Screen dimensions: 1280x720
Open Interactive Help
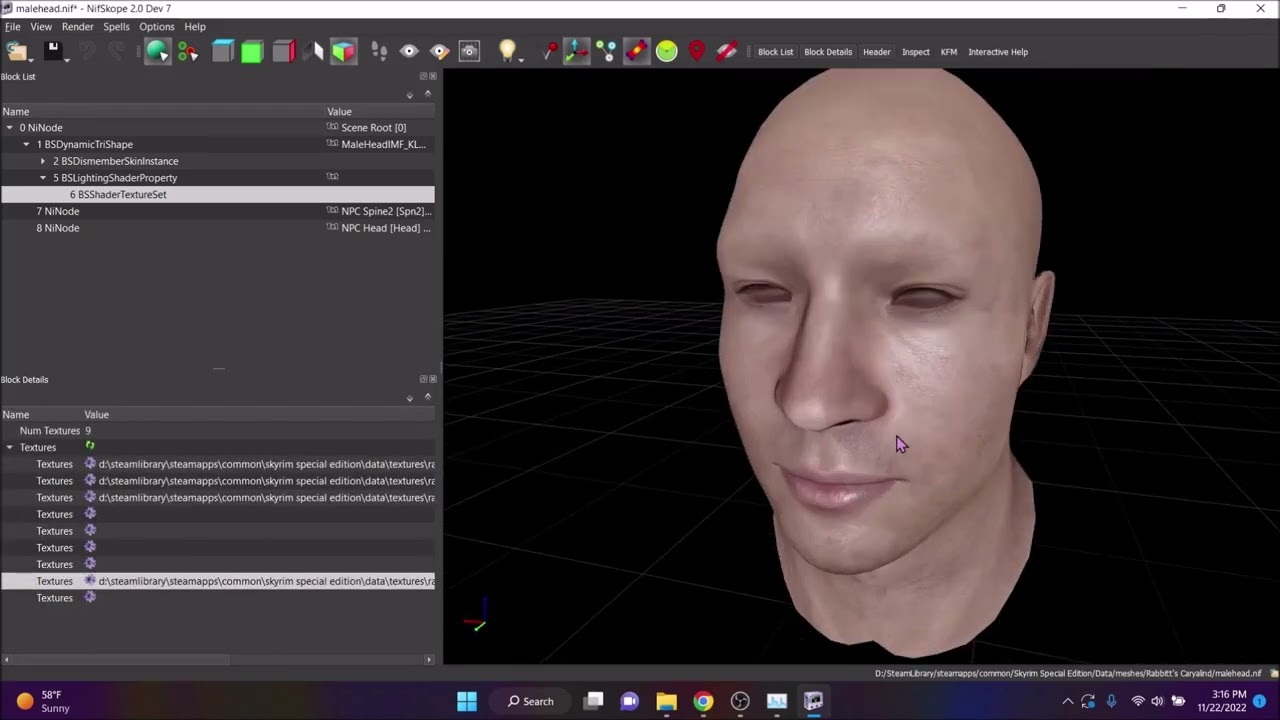[x=997, y=52]
